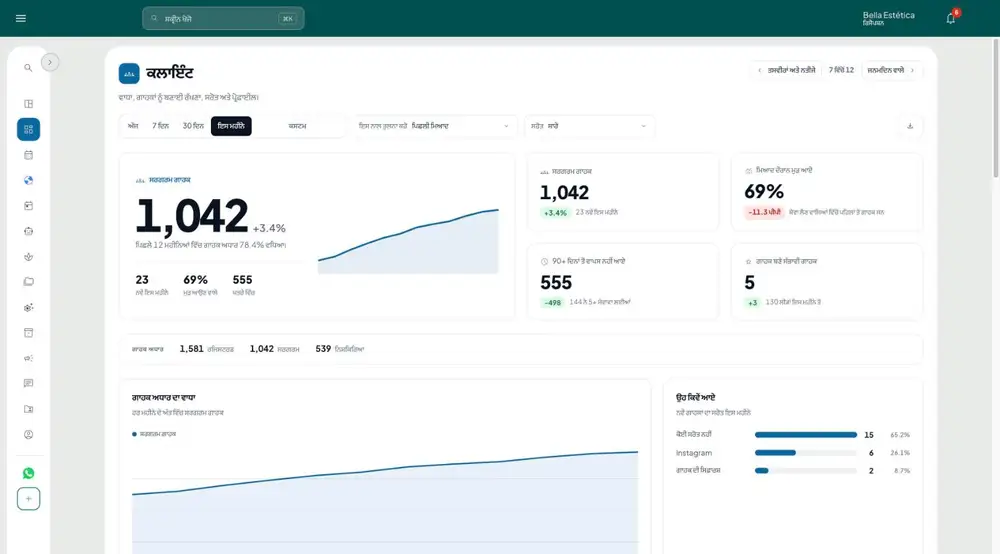1000x554 pixels.
Task: Open the source filter dropdown
Action: tap(589, 126)
